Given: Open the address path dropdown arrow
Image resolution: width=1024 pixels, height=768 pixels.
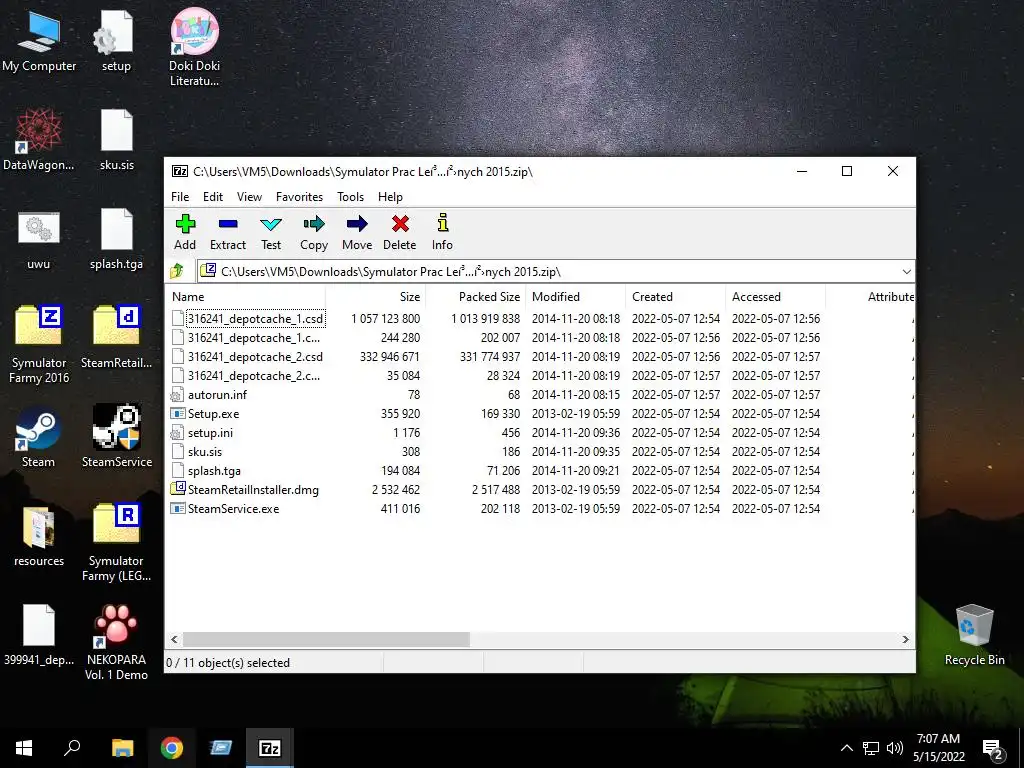Looking at the screenshot, I should [x=906, y=272].
